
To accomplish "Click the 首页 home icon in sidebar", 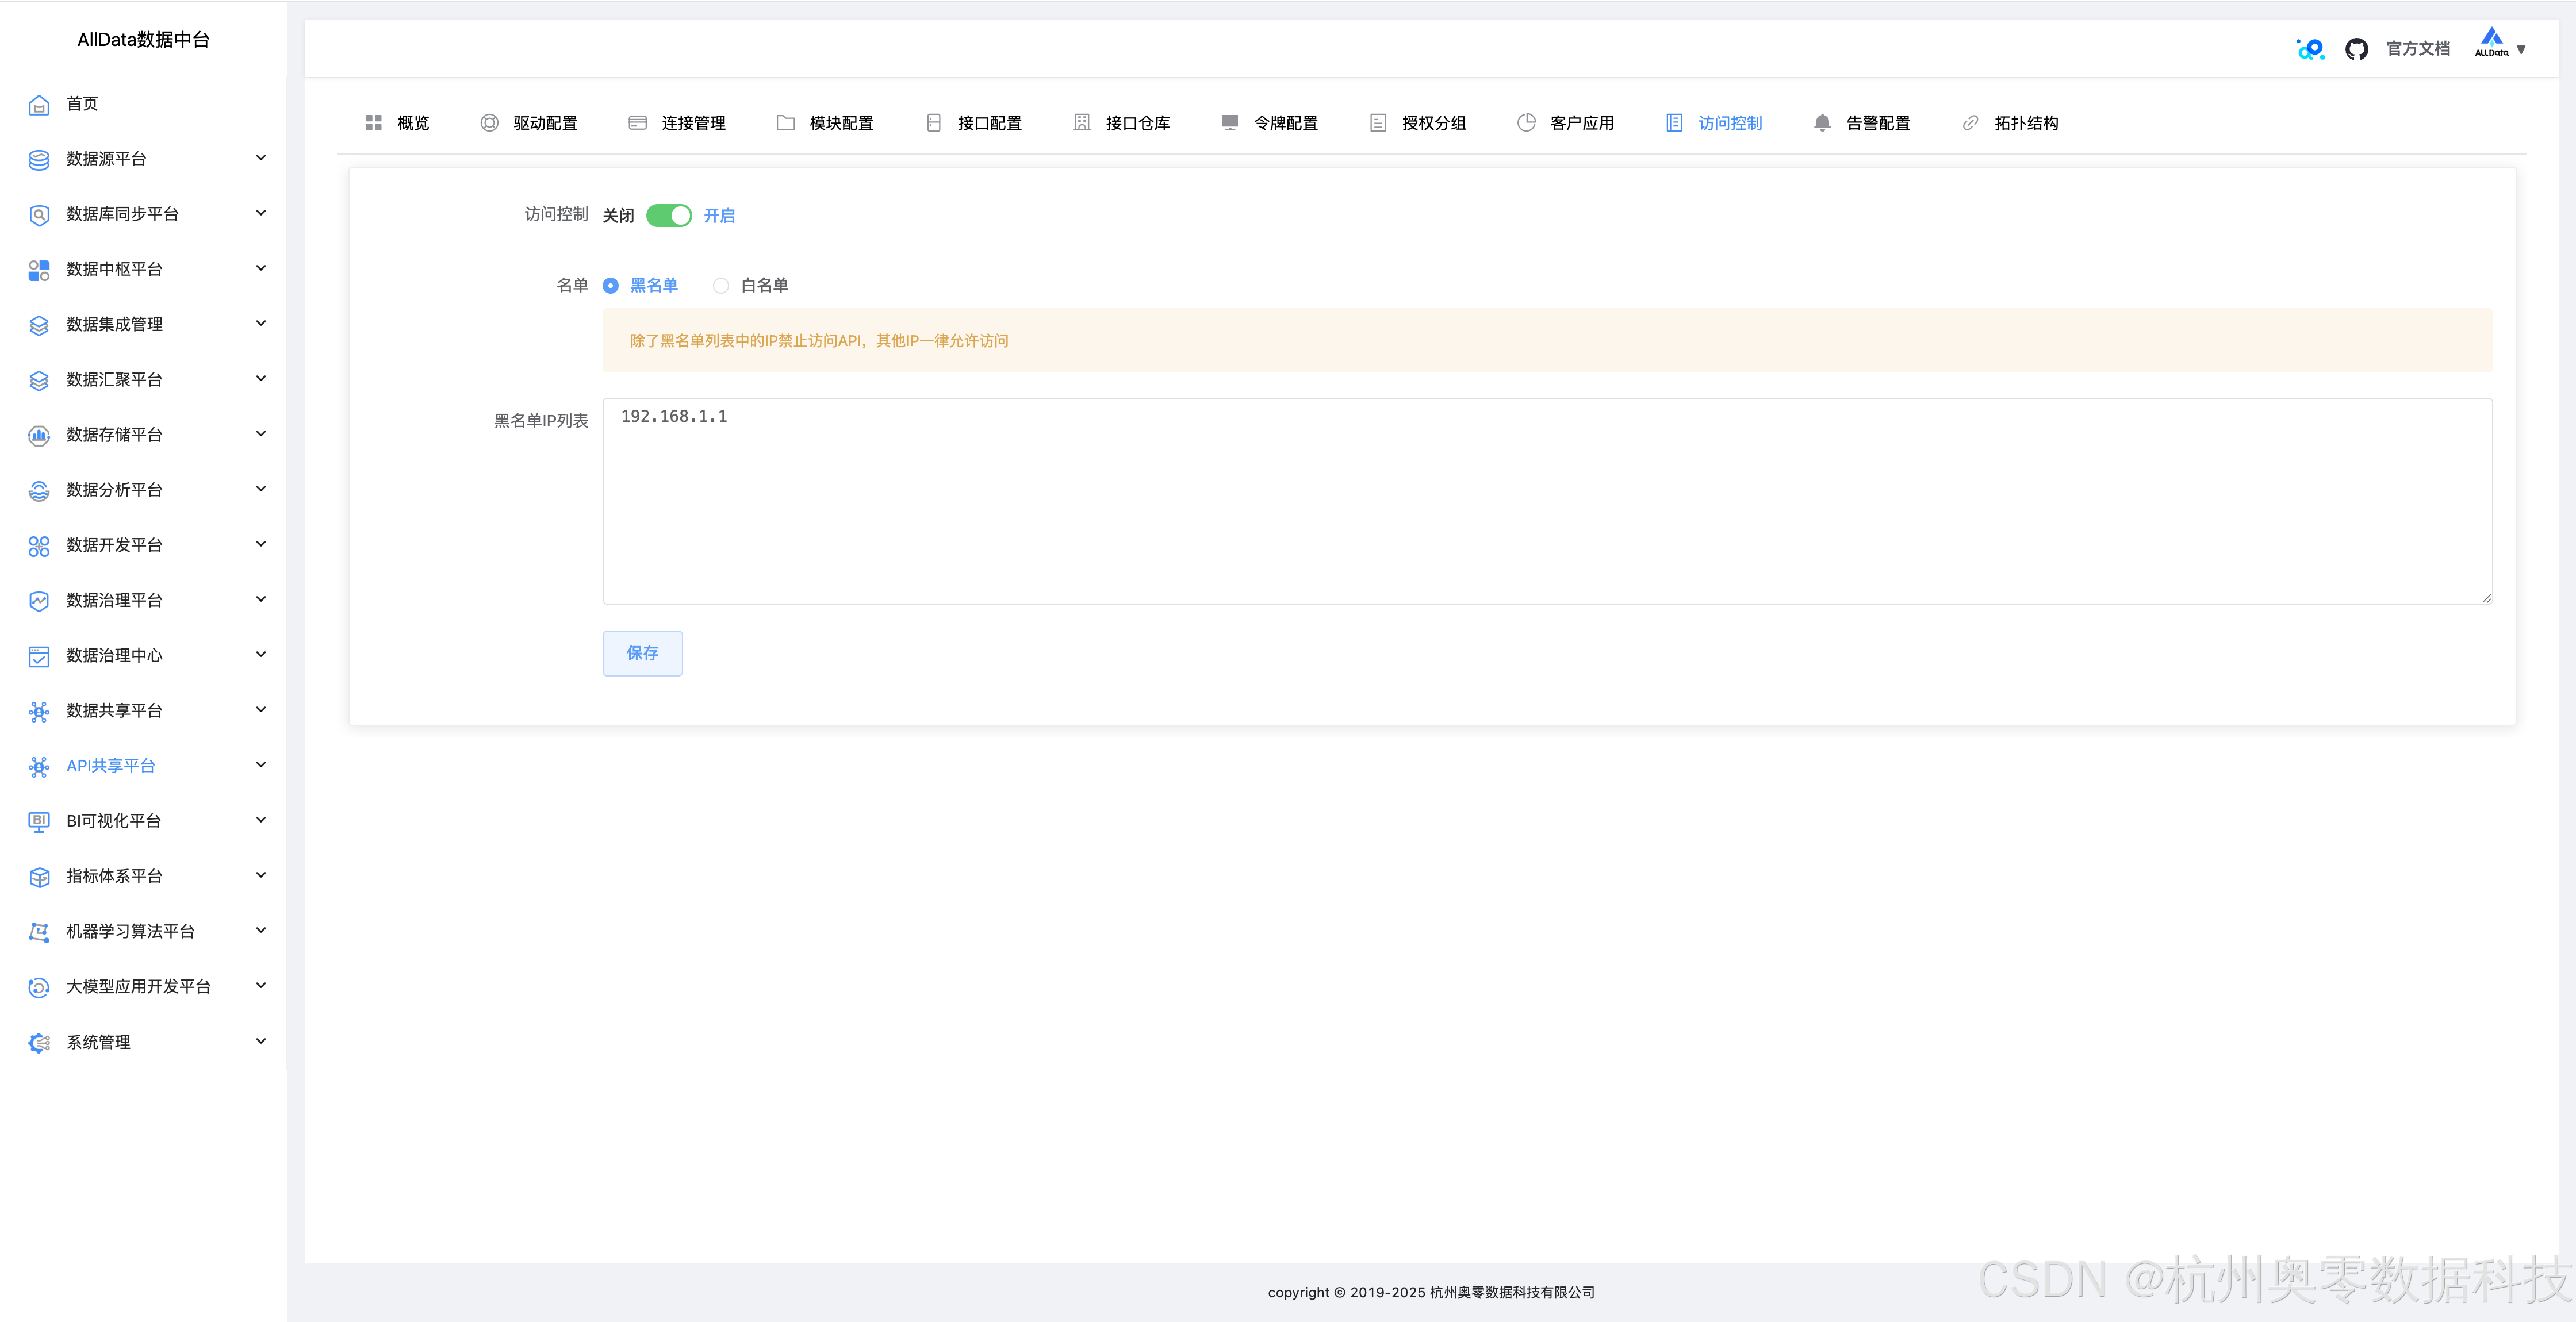I will [39, 105].
